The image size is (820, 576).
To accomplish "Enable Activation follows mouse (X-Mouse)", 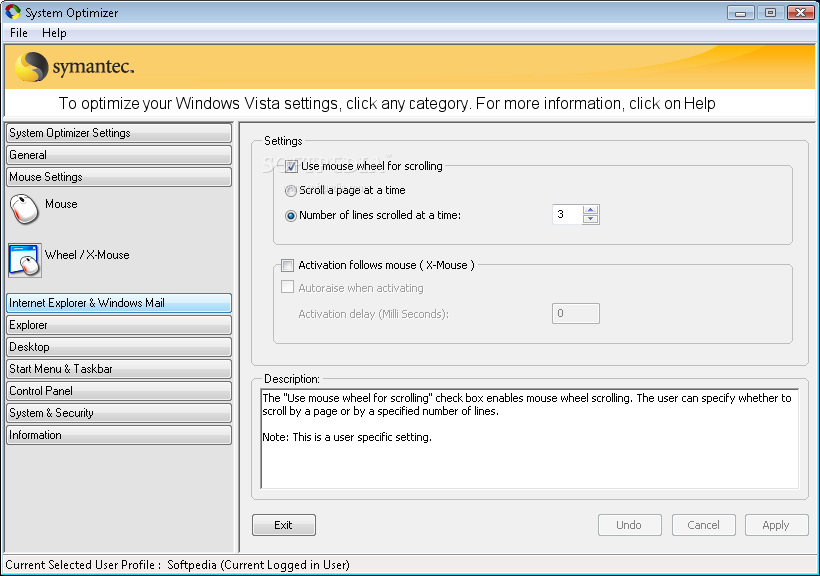I will (x=287, y=265).
